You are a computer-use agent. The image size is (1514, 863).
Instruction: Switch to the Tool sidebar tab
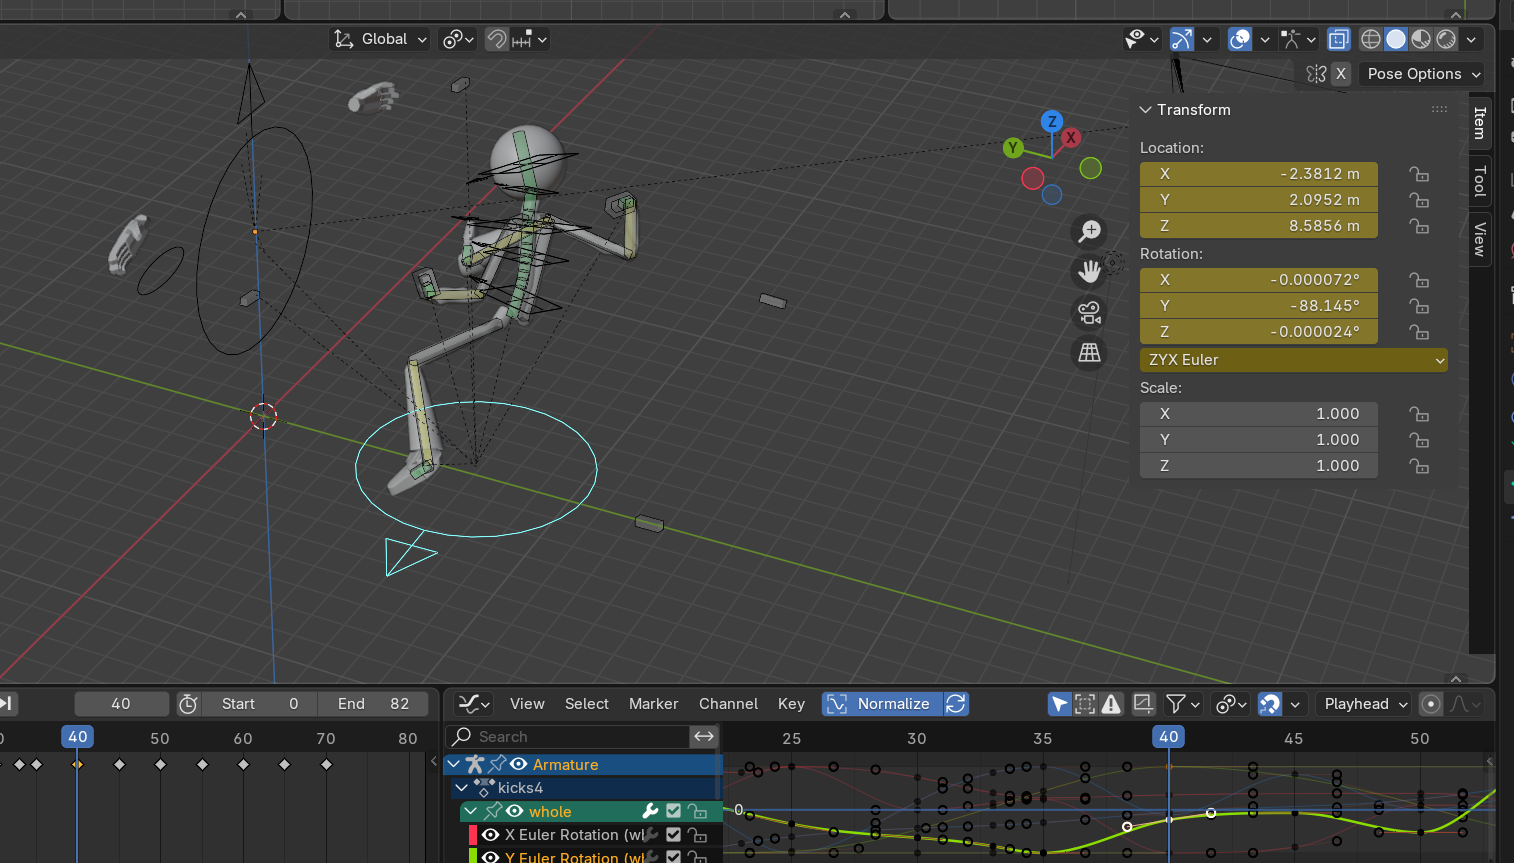[x=1480, y=181]
